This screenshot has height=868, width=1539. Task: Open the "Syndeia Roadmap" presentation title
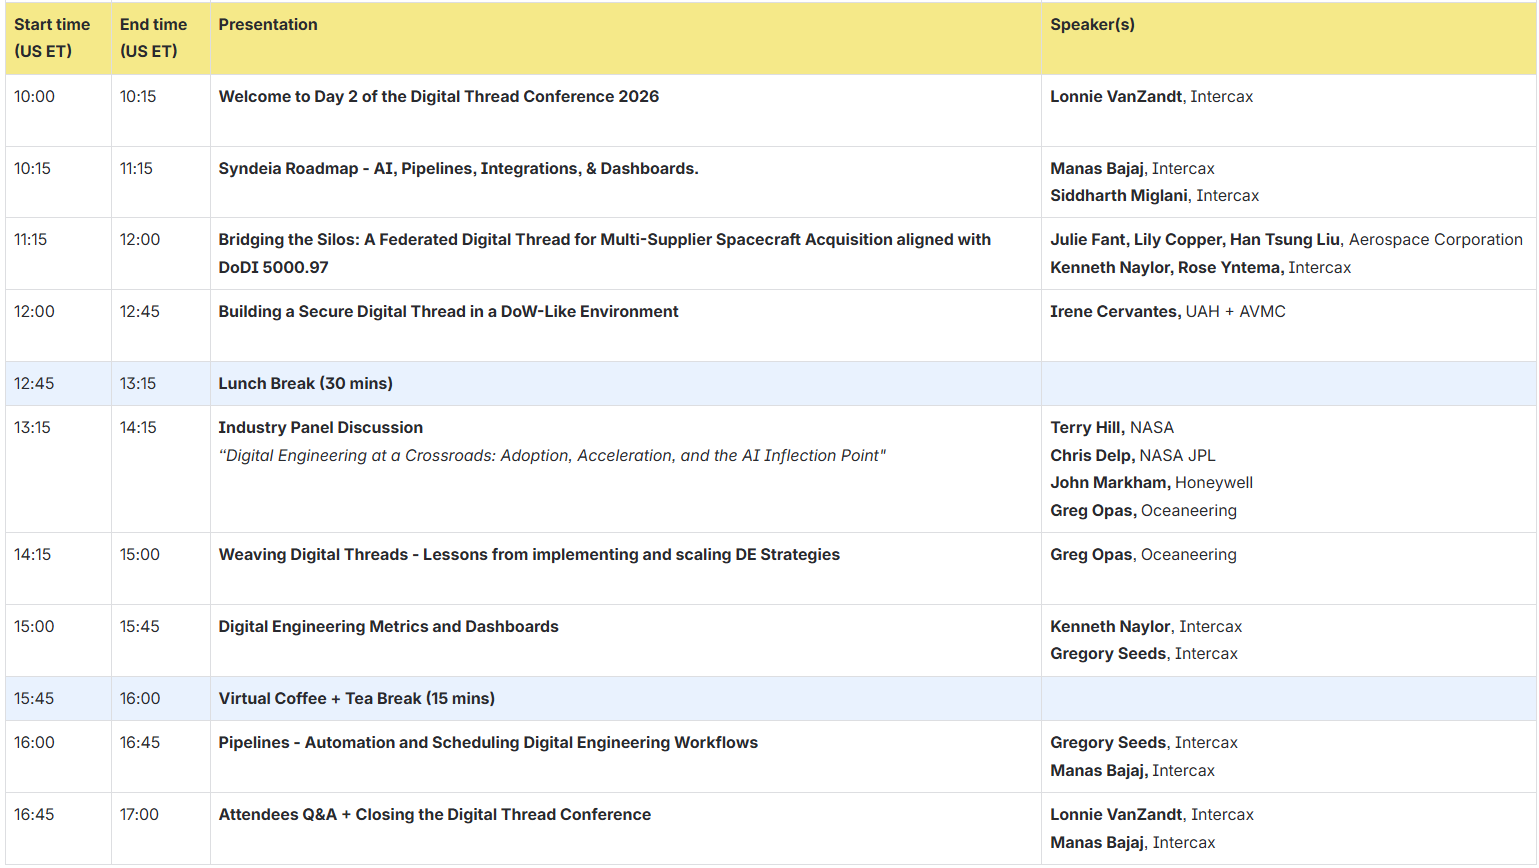pyautogui.click(x=458, y=169)
